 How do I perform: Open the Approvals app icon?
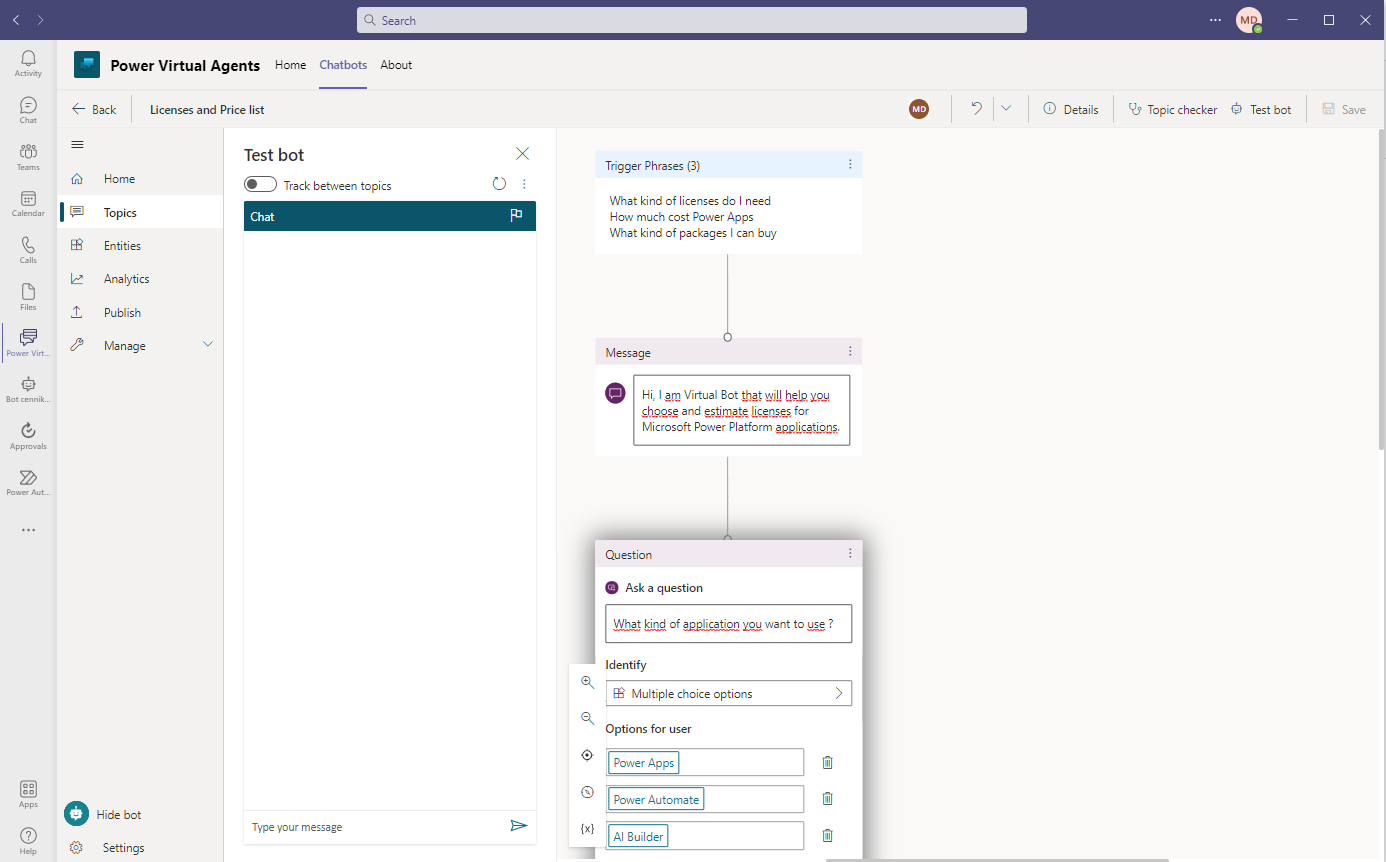28,436
